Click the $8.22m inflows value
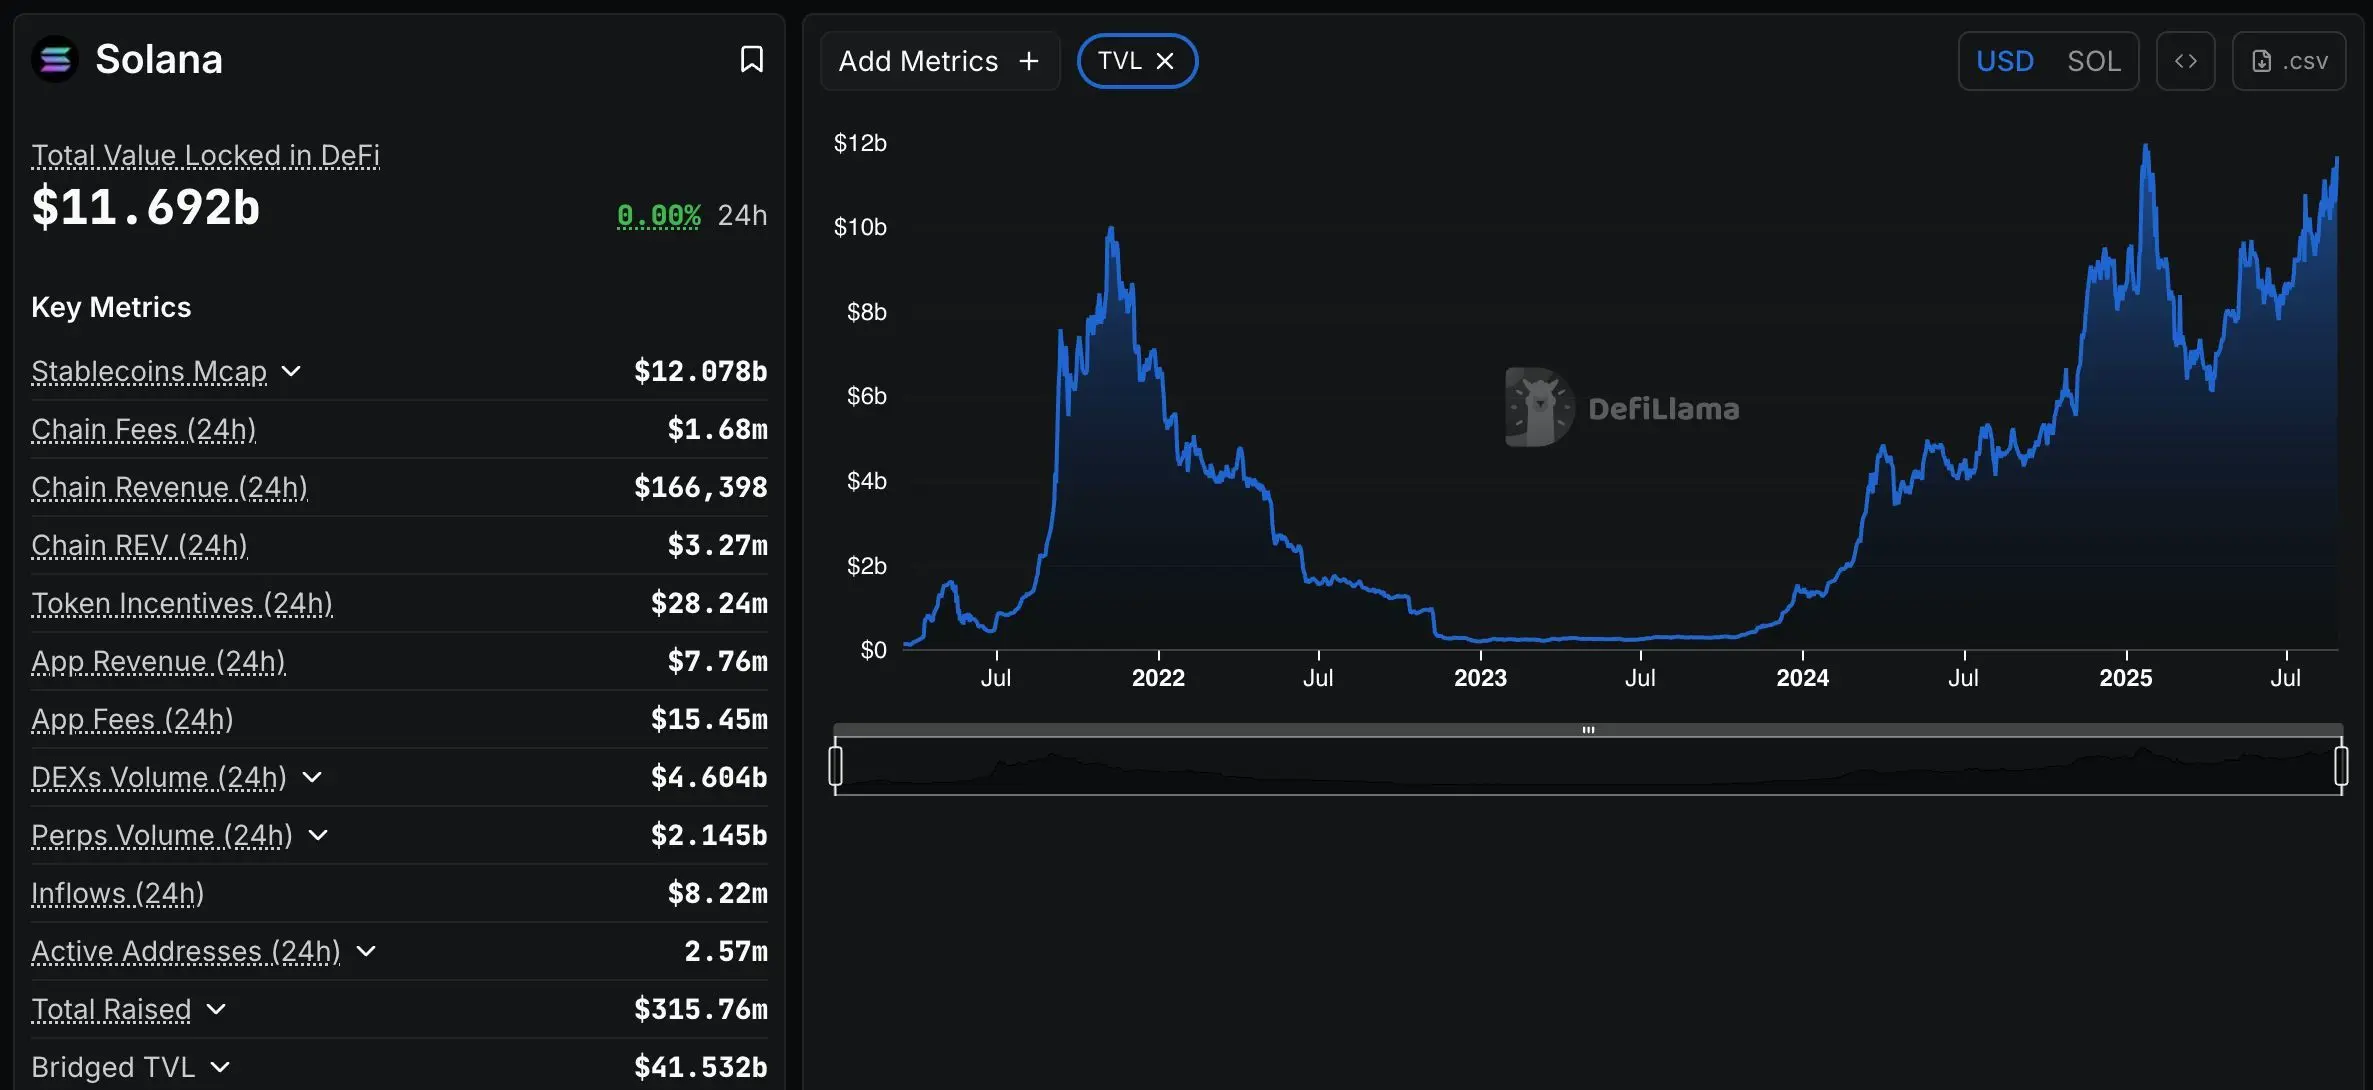 tap(717, 893)
